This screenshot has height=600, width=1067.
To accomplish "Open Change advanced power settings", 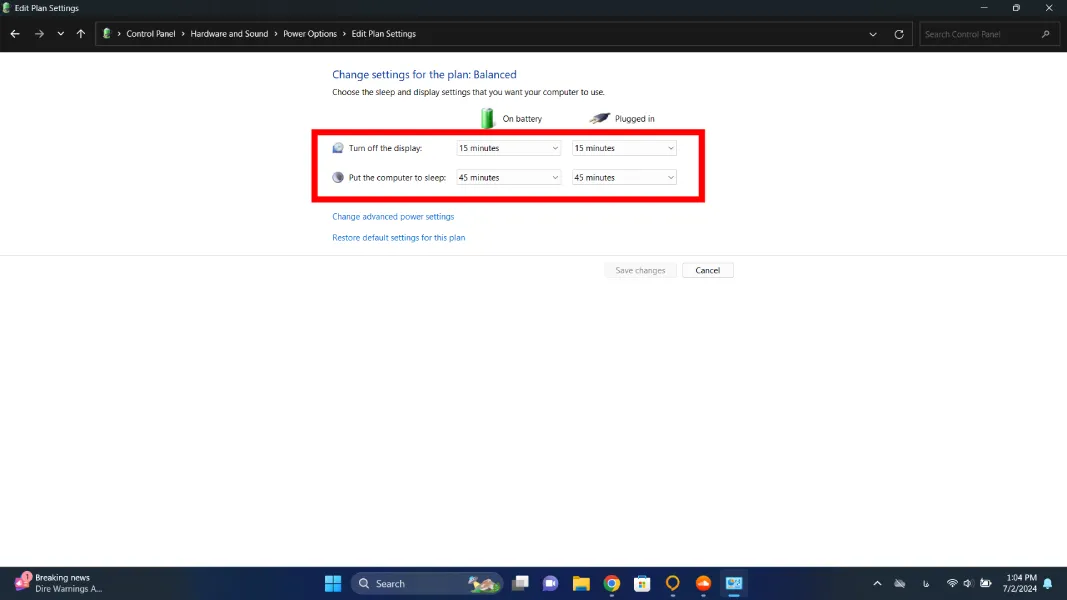I will 394,216.
